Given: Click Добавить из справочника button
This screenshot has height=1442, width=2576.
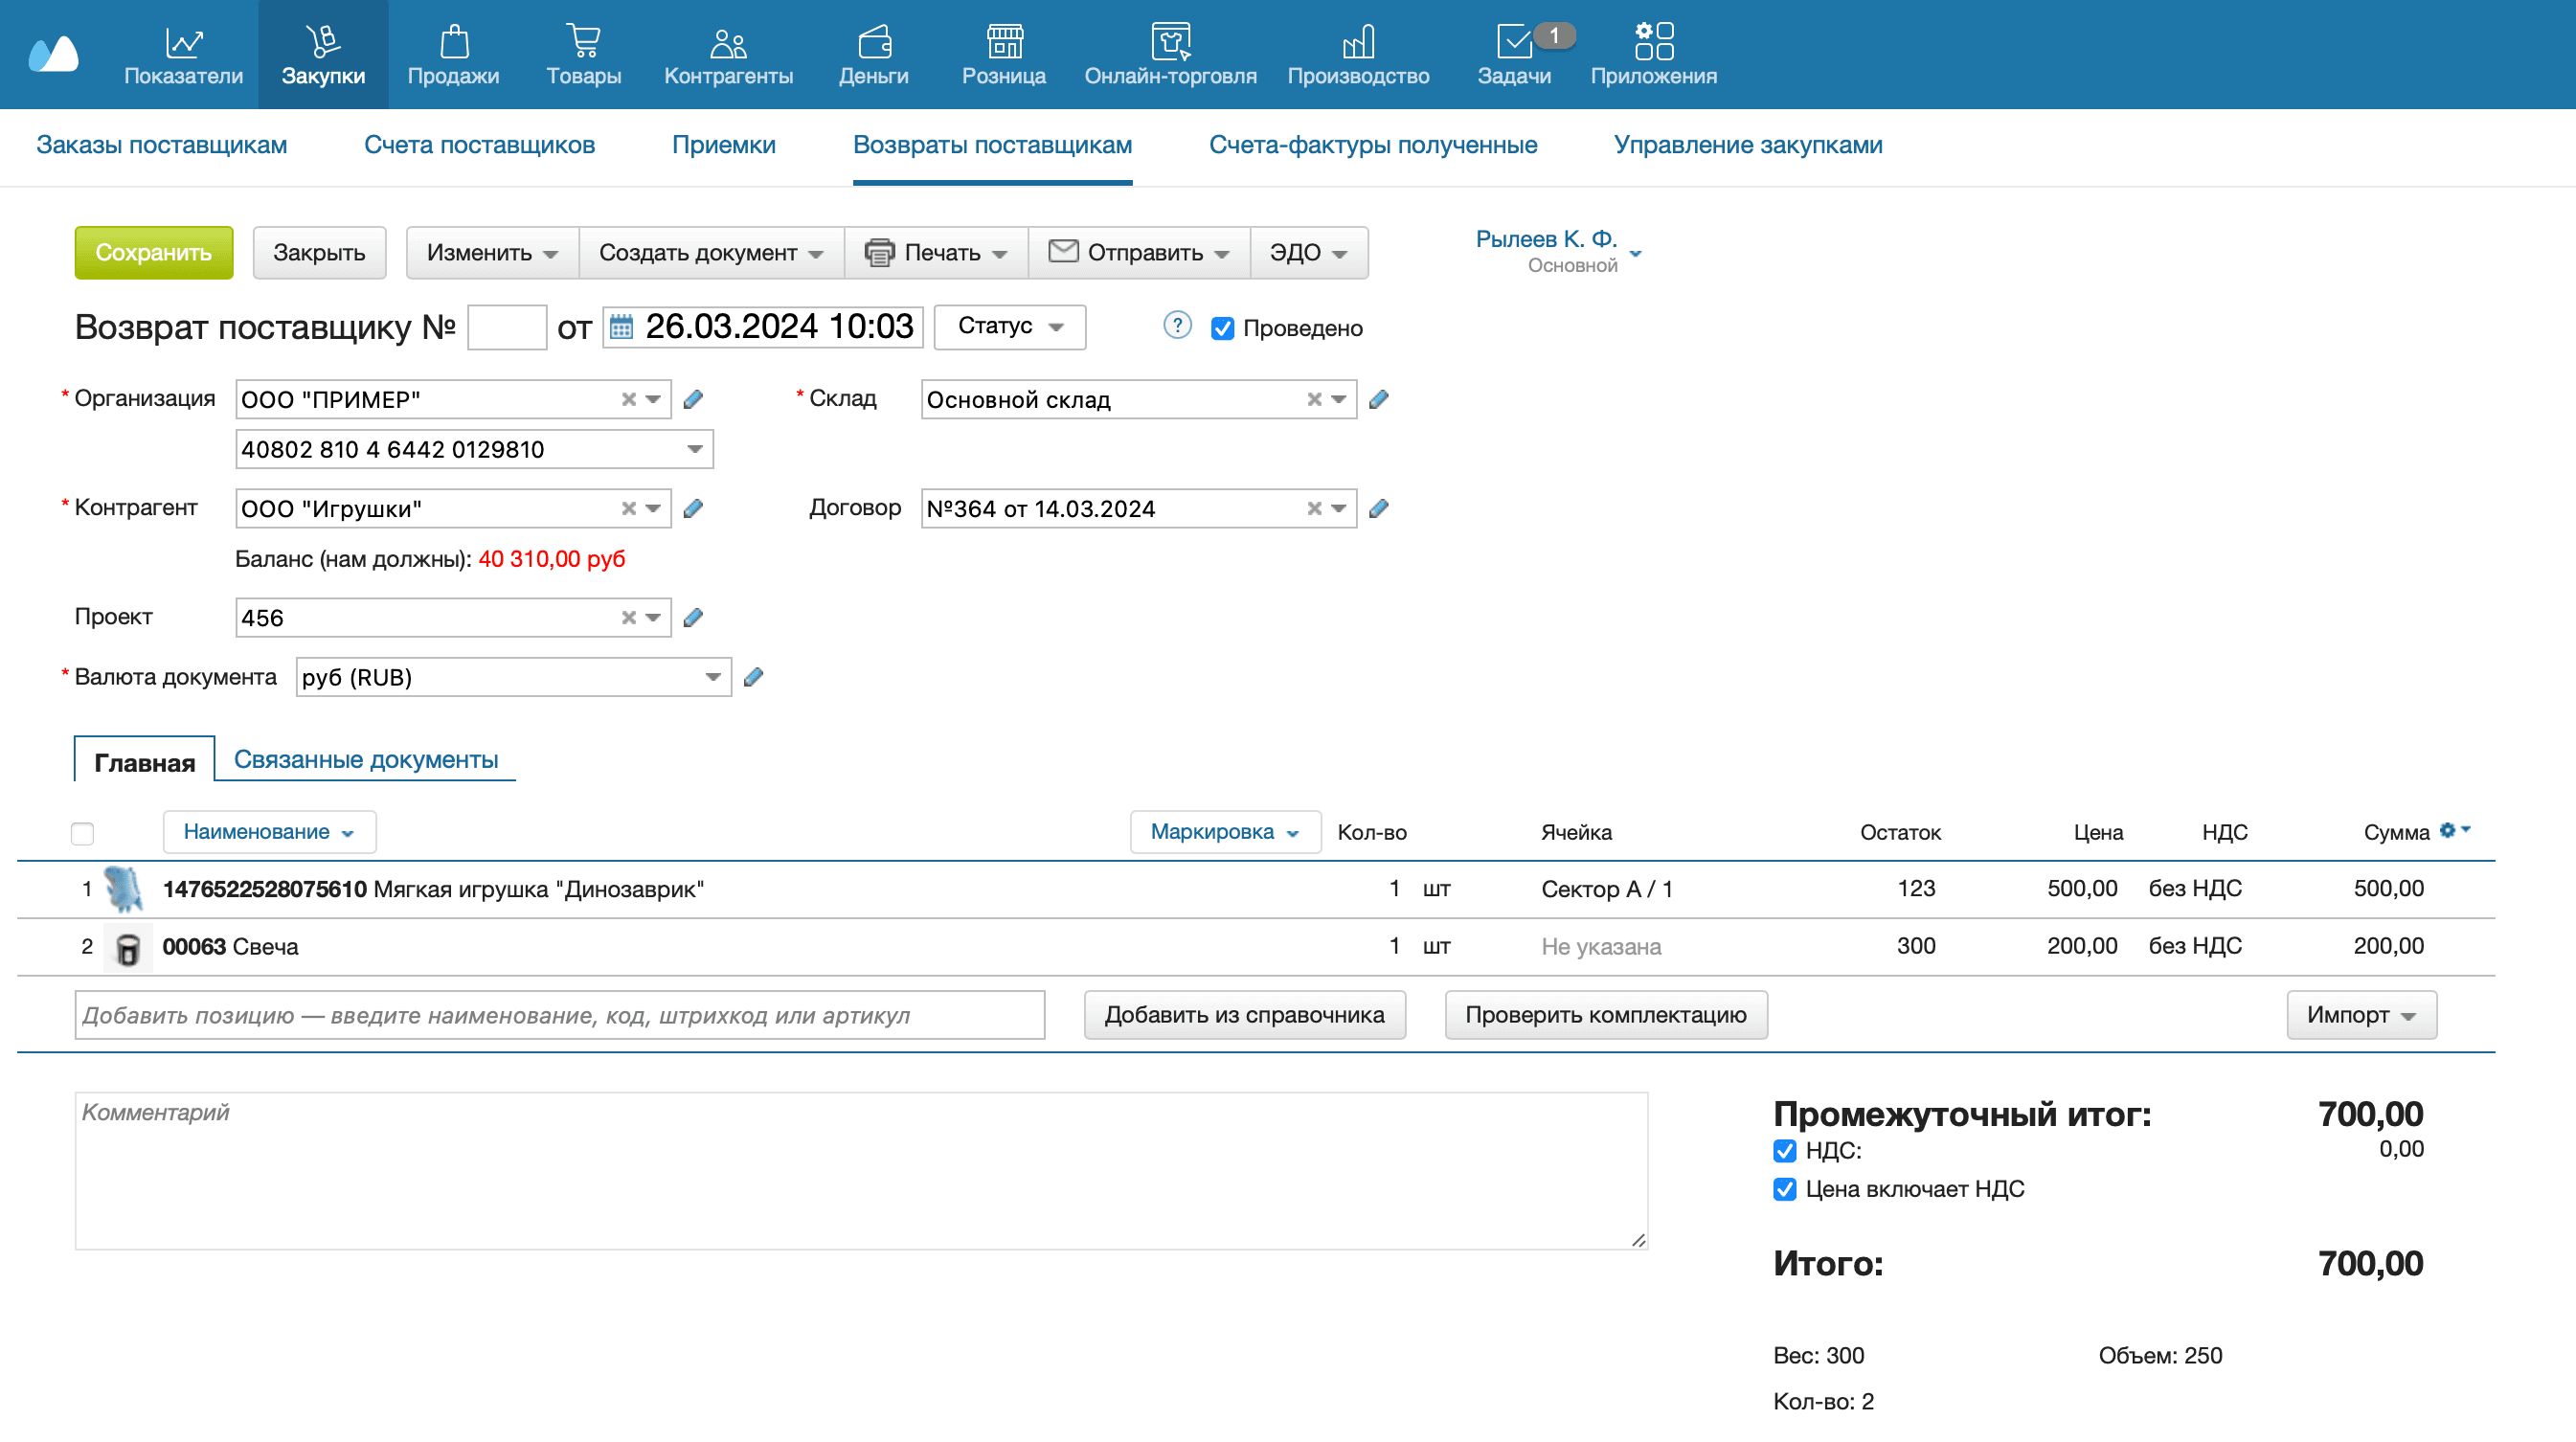Looking at the screenshot, I should pos(1244,1015).
